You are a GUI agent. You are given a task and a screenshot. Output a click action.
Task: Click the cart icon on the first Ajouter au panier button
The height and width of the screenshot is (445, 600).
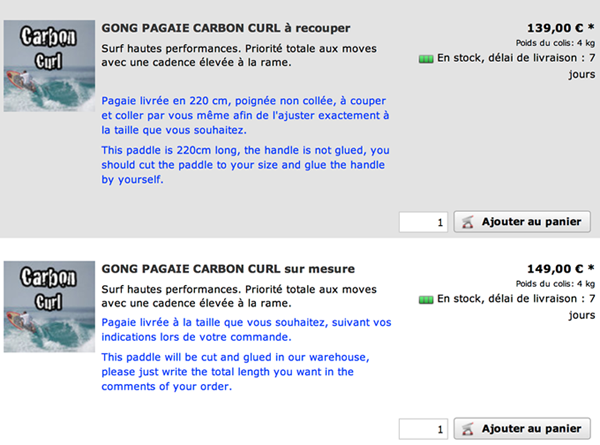click(468, 222)
